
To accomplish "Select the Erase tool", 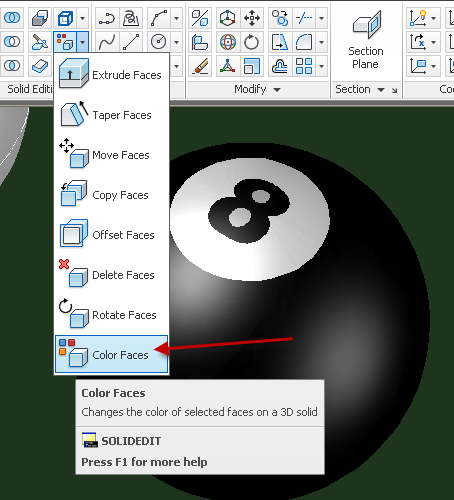I will click(200, 65).
